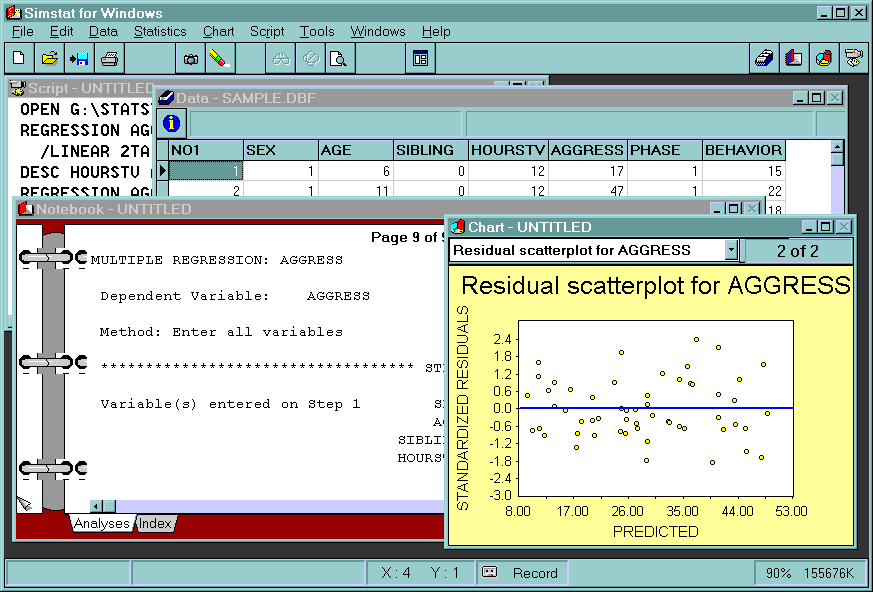
Task: Open the Statistics menu
Action: (x=160, y=32)
